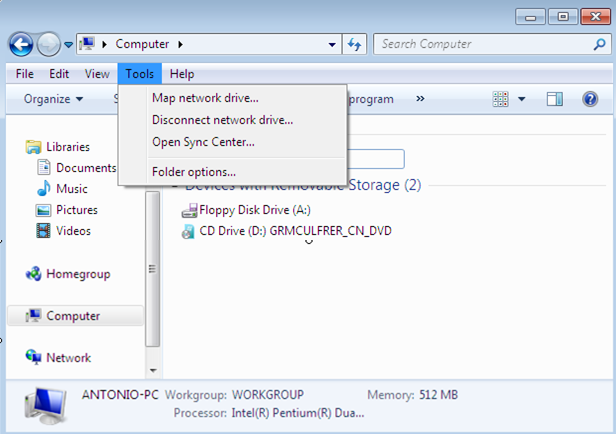Click the Help question mark icon
616x434 pixels.
(590, 99)
